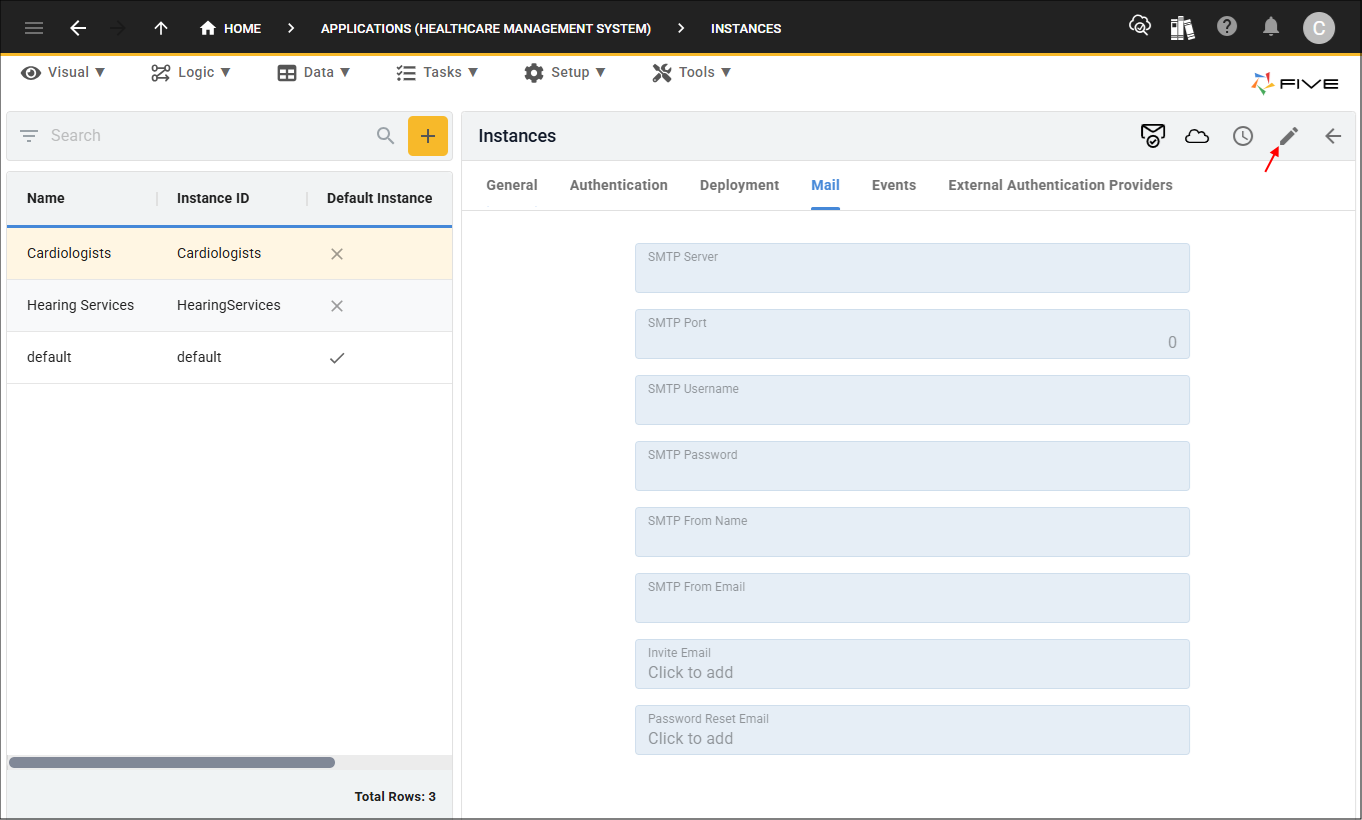Viewport: 1362px width, 820px height.
Task: Click the yellow plus add button
Action: tap(427, 136)
